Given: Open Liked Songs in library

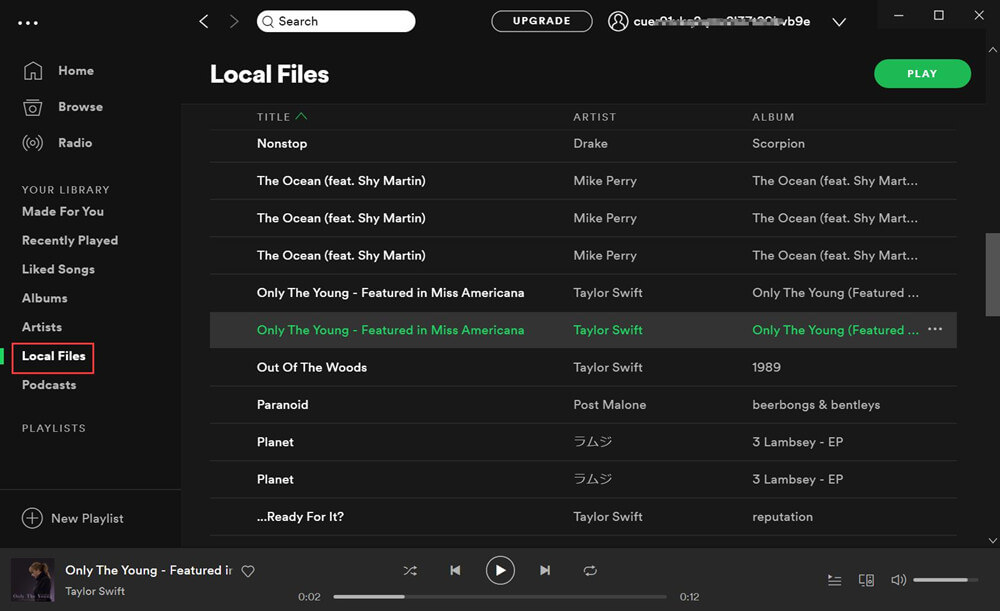Looking at the screenshot, I should click(58, 269).
